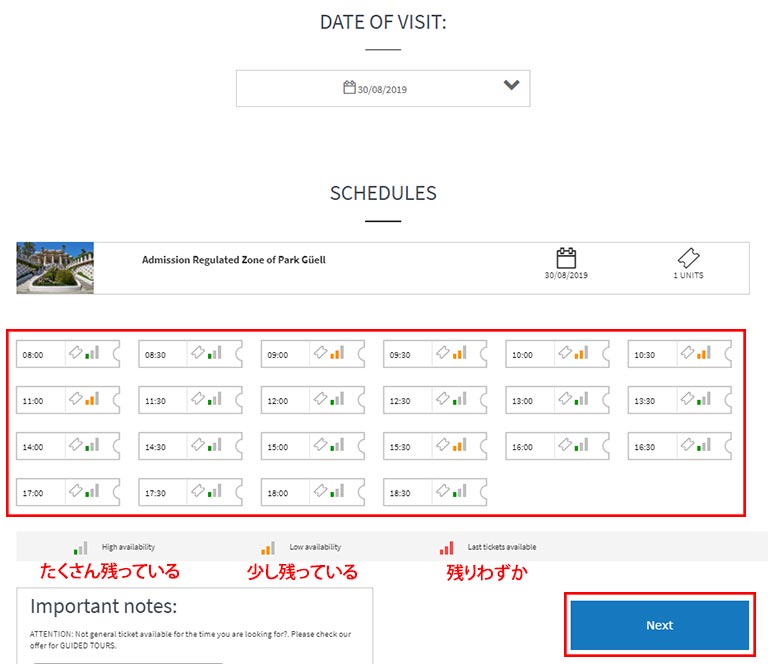The height and width of the screenshot is (664, 768).
Task: Select the 08:30 time slot
Action: tap(191, 354)
